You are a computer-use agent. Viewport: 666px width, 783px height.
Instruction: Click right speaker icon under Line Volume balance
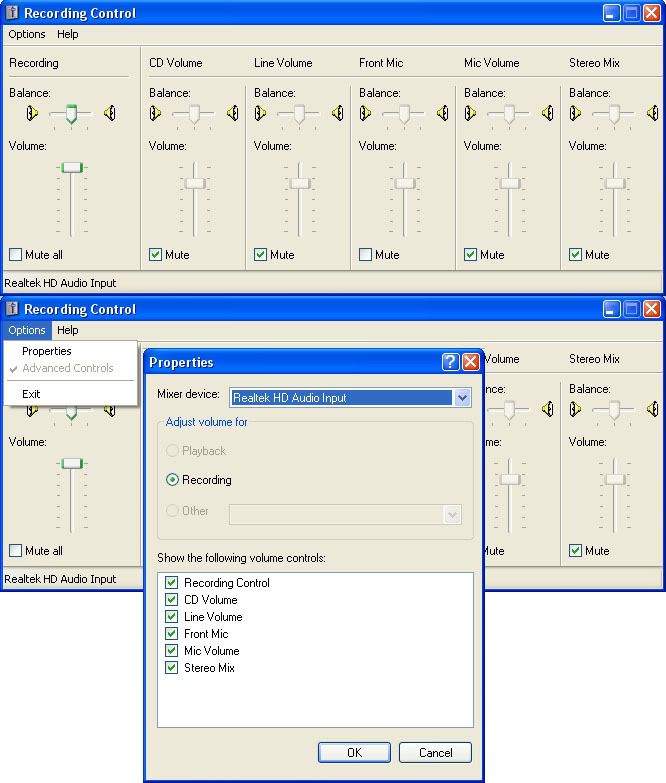(x=337, y=114)
